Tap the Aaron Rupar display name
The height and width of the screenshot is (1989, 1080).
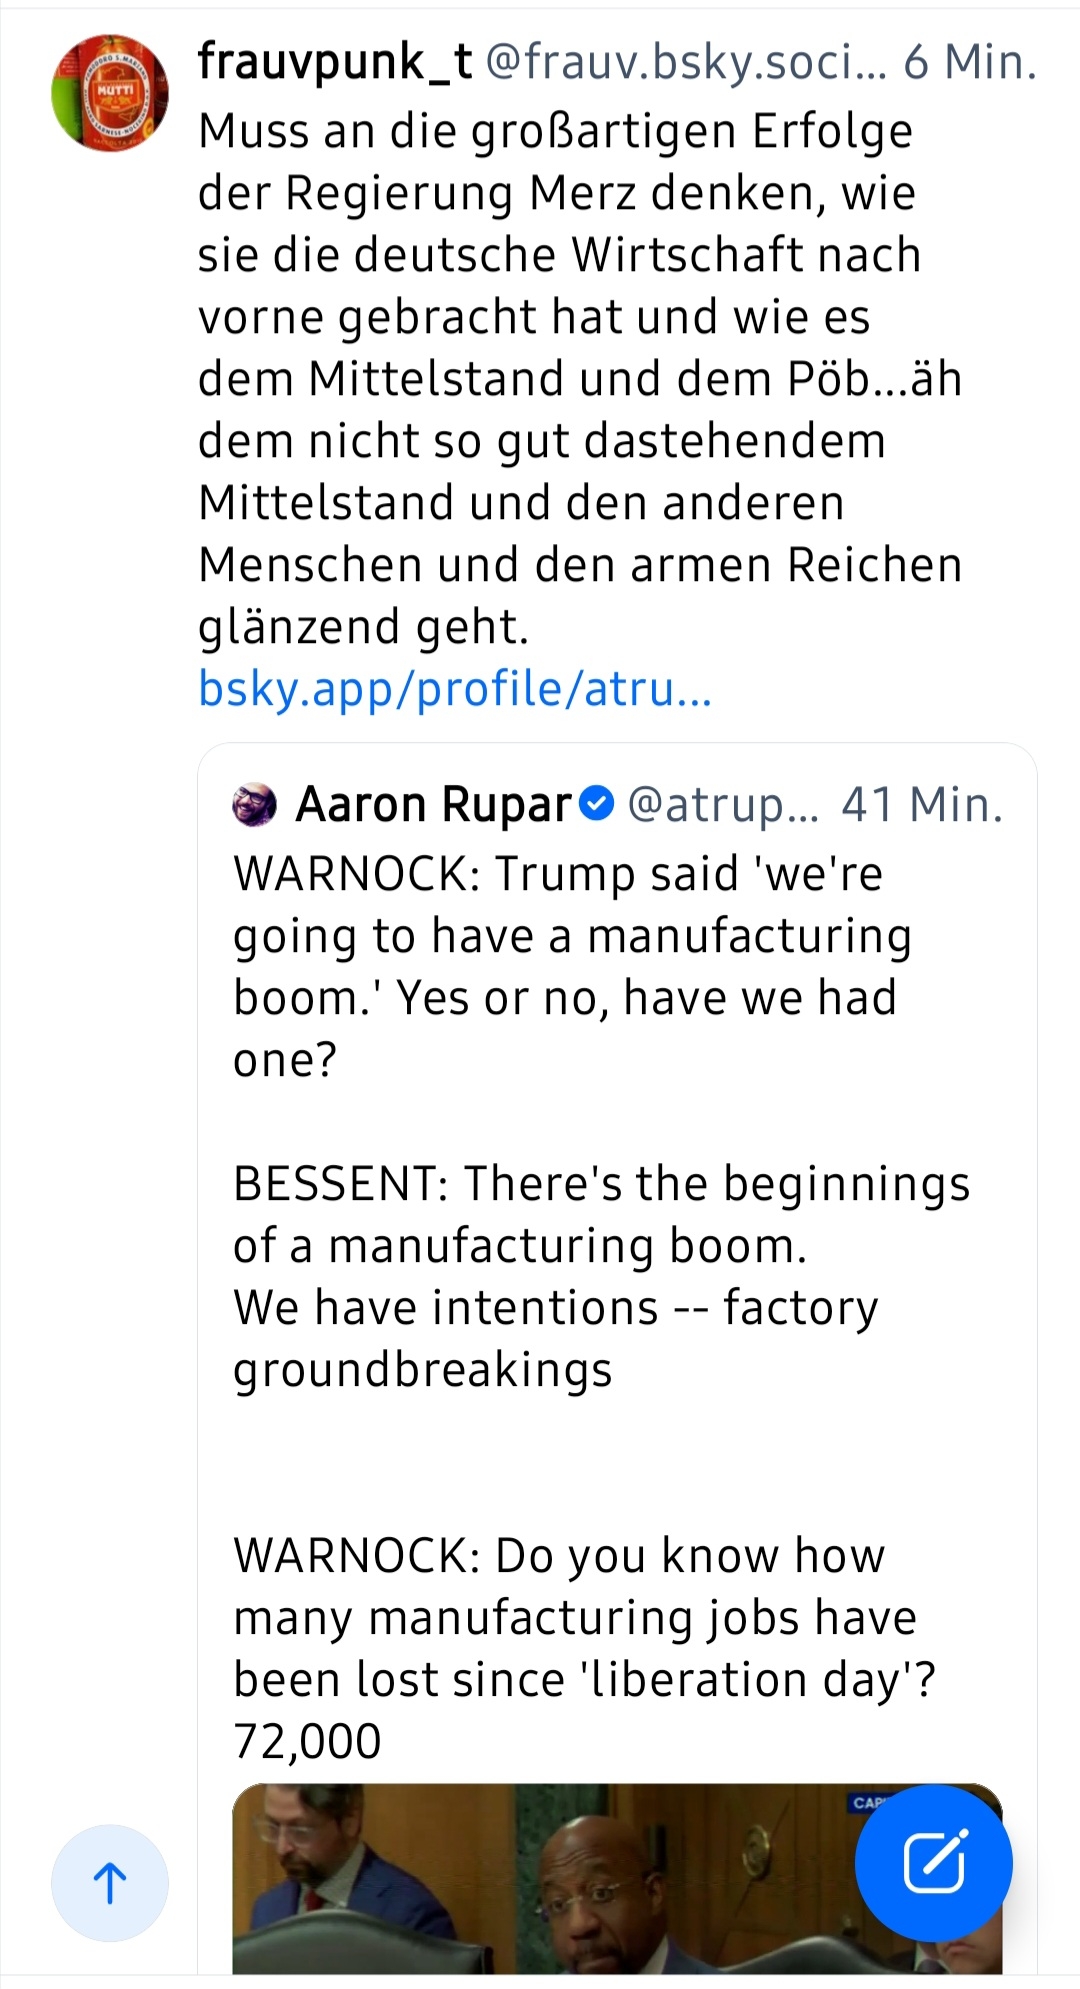[x=433, y=804]
